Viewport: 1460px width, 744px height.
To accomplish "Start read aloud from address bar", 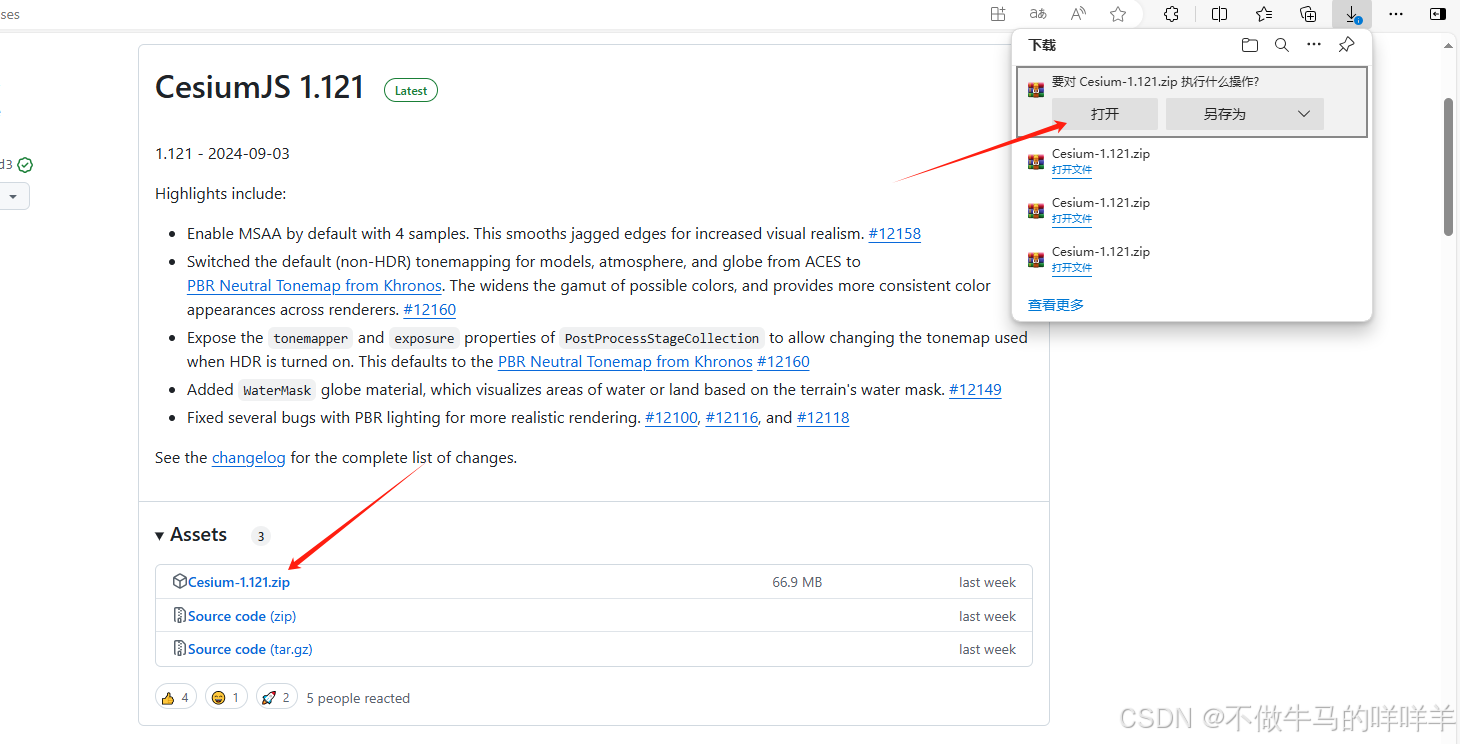I will (x=1078, y=14).
